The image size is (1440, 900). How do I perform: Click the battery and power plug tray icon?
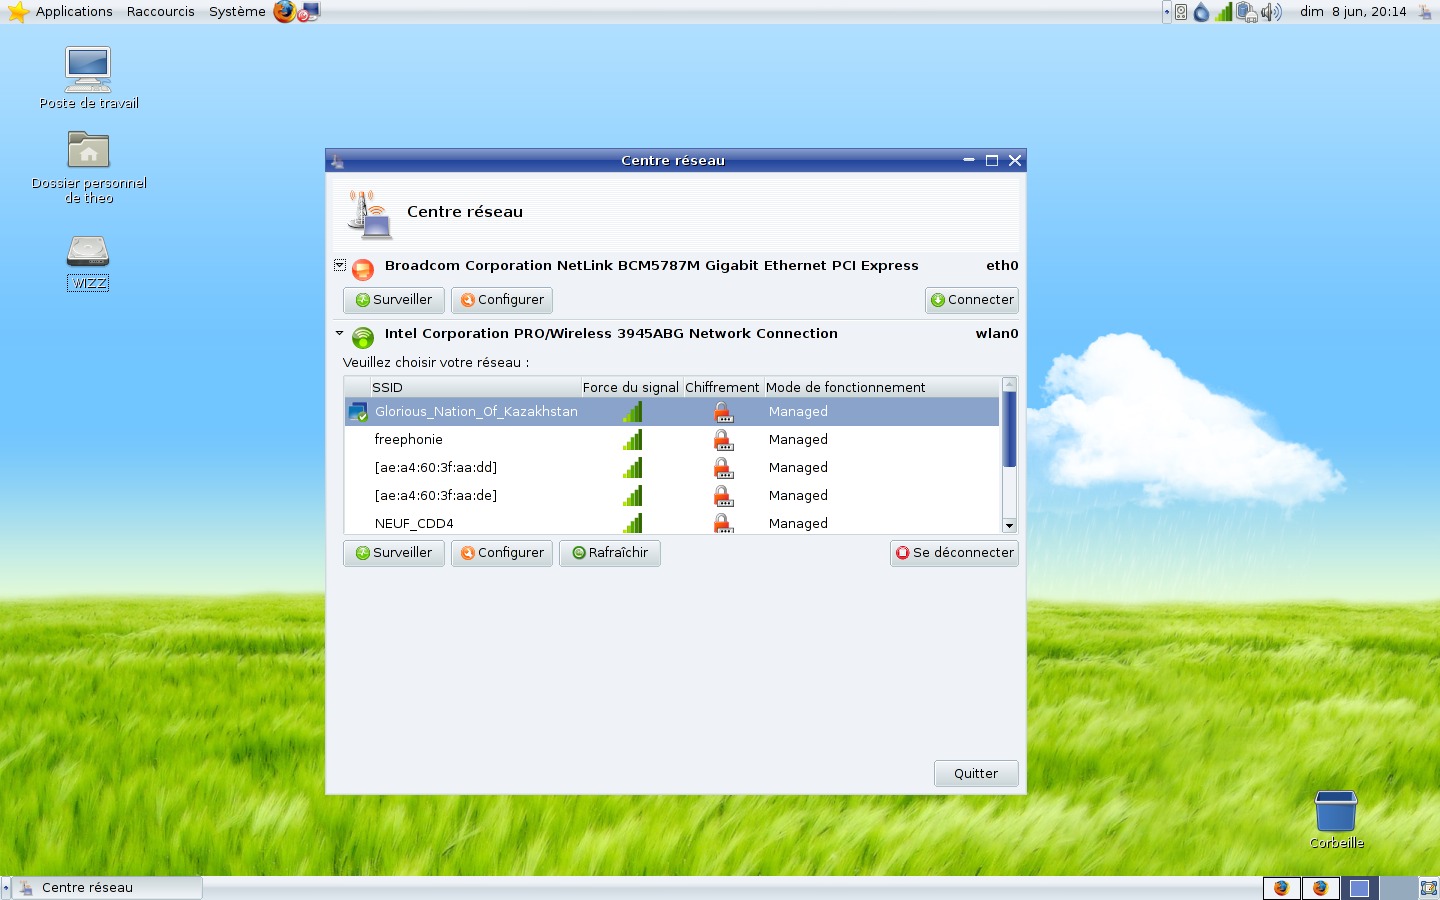pyautogui.click(x=1246, y=12)
